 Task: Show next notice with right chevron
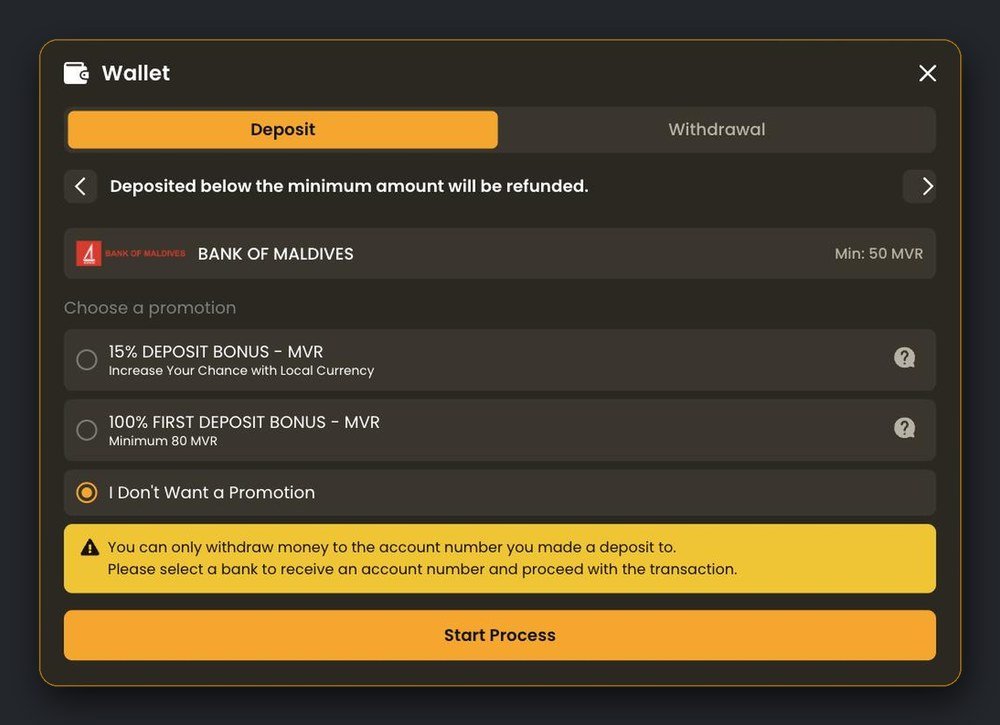point(920,186)
